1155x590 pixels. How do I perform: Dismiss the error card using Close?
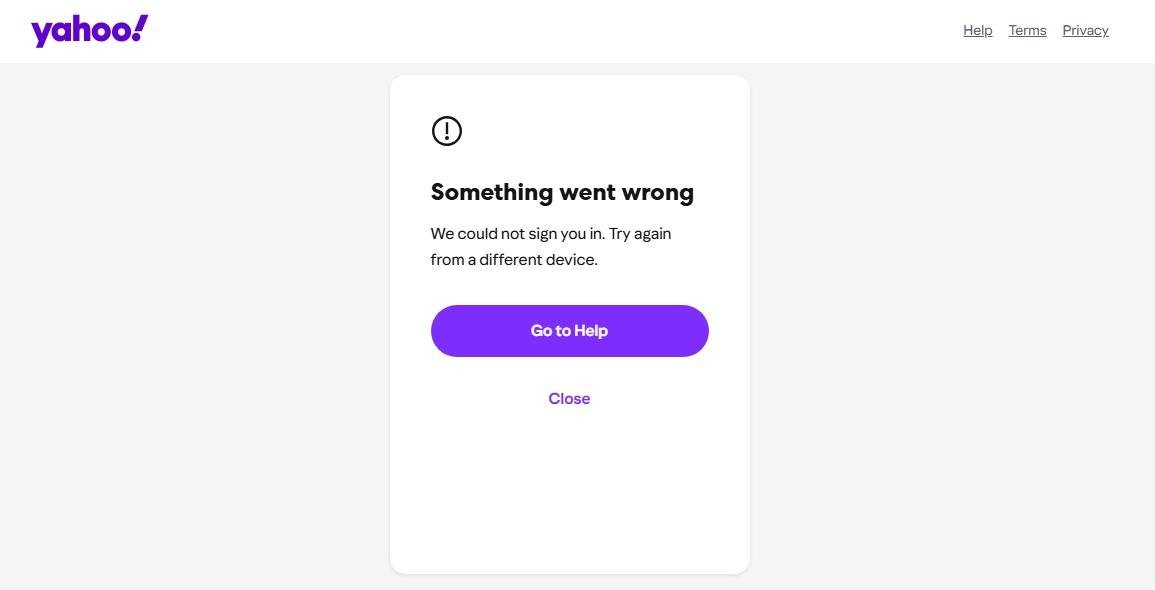click(569, 399)
